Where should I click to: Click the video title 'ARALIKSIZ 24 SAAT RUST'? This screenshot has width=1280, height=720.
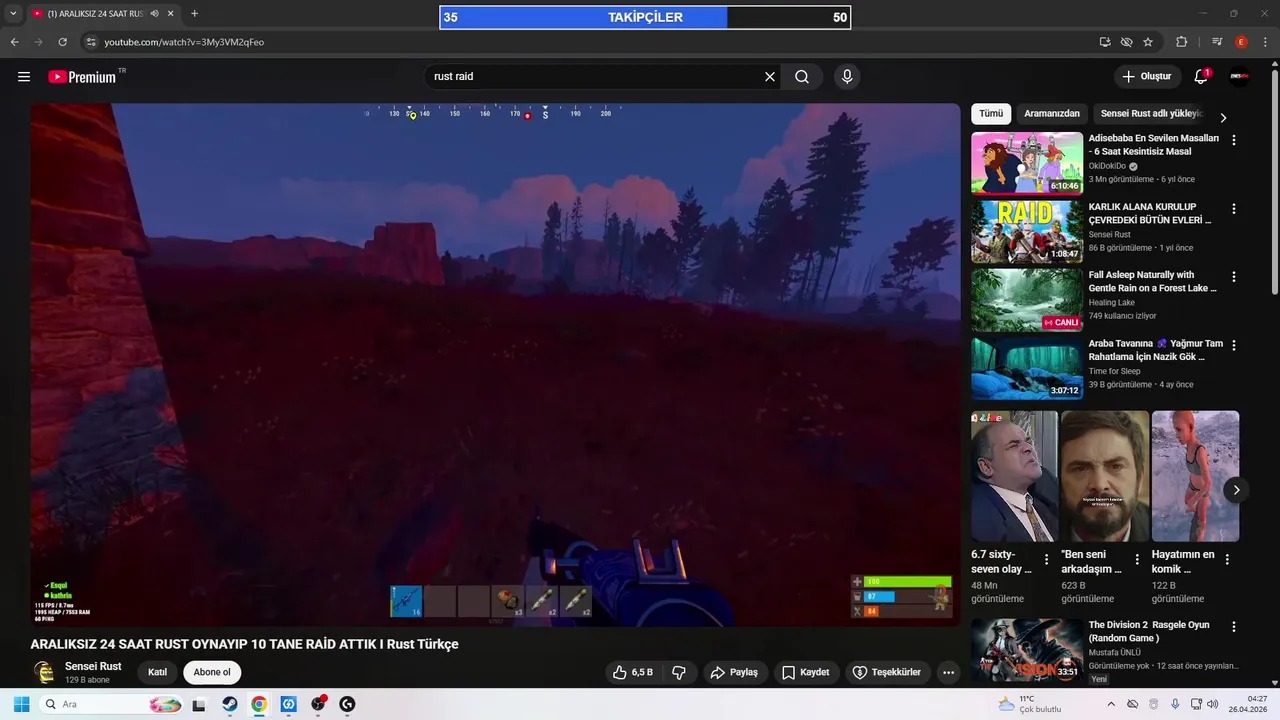click(x=244, y=644)
